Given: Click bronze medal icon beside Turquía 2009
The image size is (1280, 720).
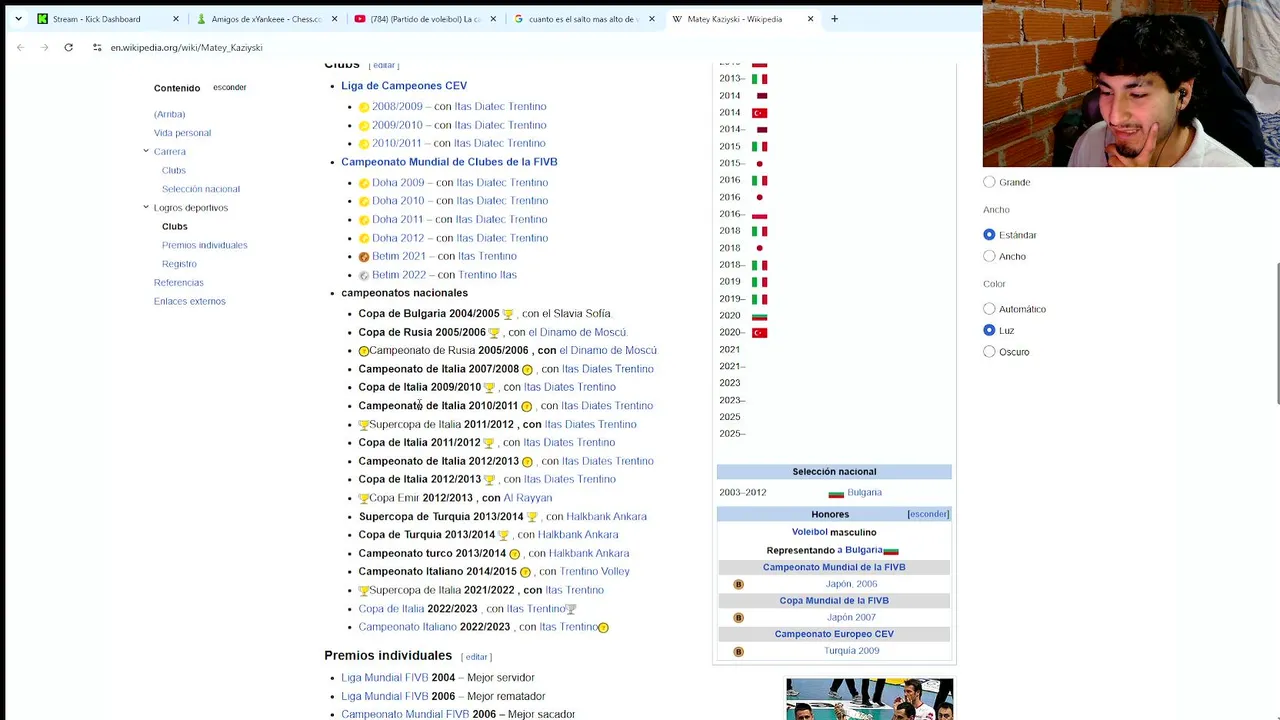Looking at the screenshot, I should pyautogui.click(x=738, y=651).
